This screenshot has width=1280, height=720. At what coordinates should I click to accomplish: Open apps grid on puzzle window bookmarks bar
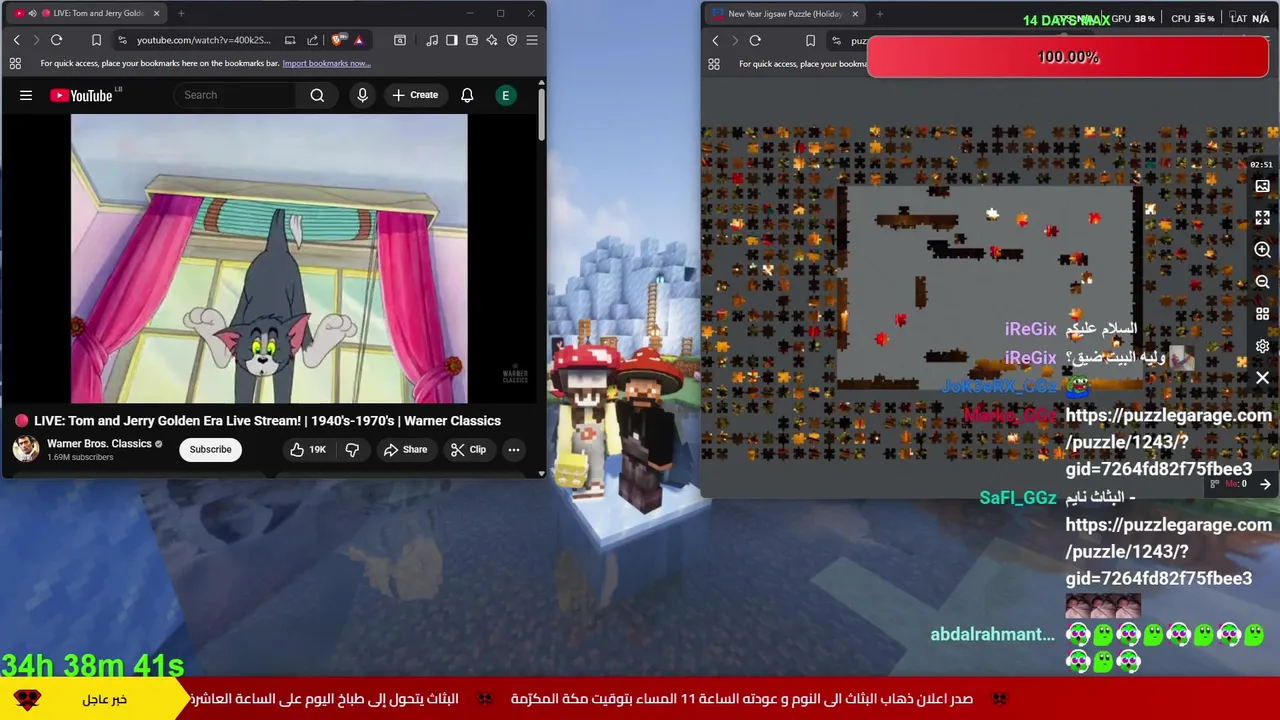[x=714, y=64]
